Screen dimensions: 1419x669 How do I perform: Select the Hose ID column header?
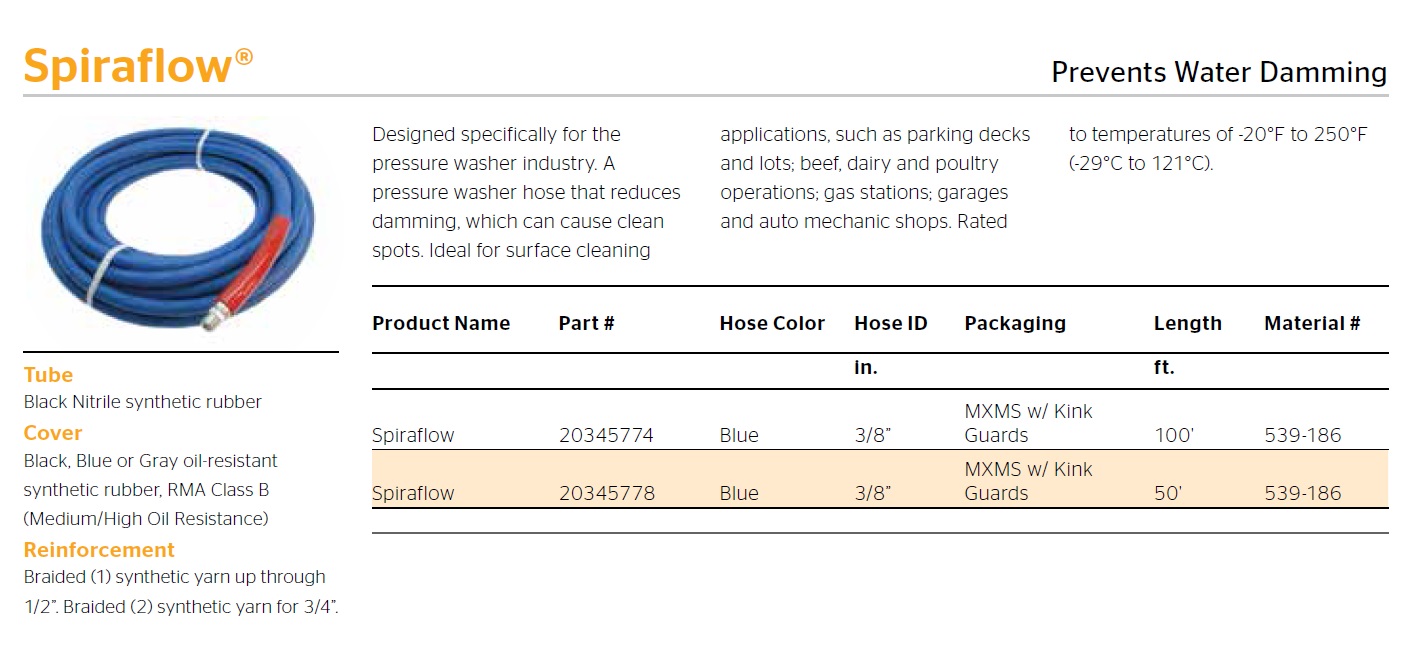tap(890, 323)
